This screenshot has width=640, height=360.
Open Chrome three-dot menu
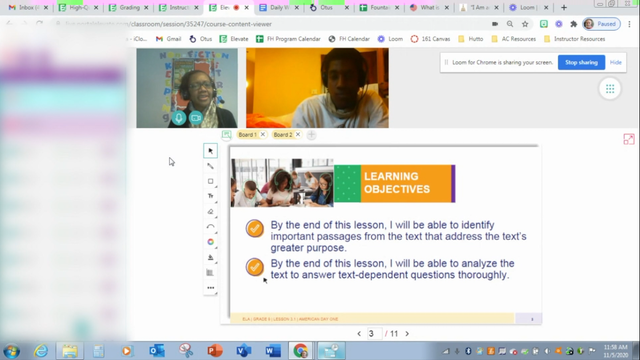(629, 24)
